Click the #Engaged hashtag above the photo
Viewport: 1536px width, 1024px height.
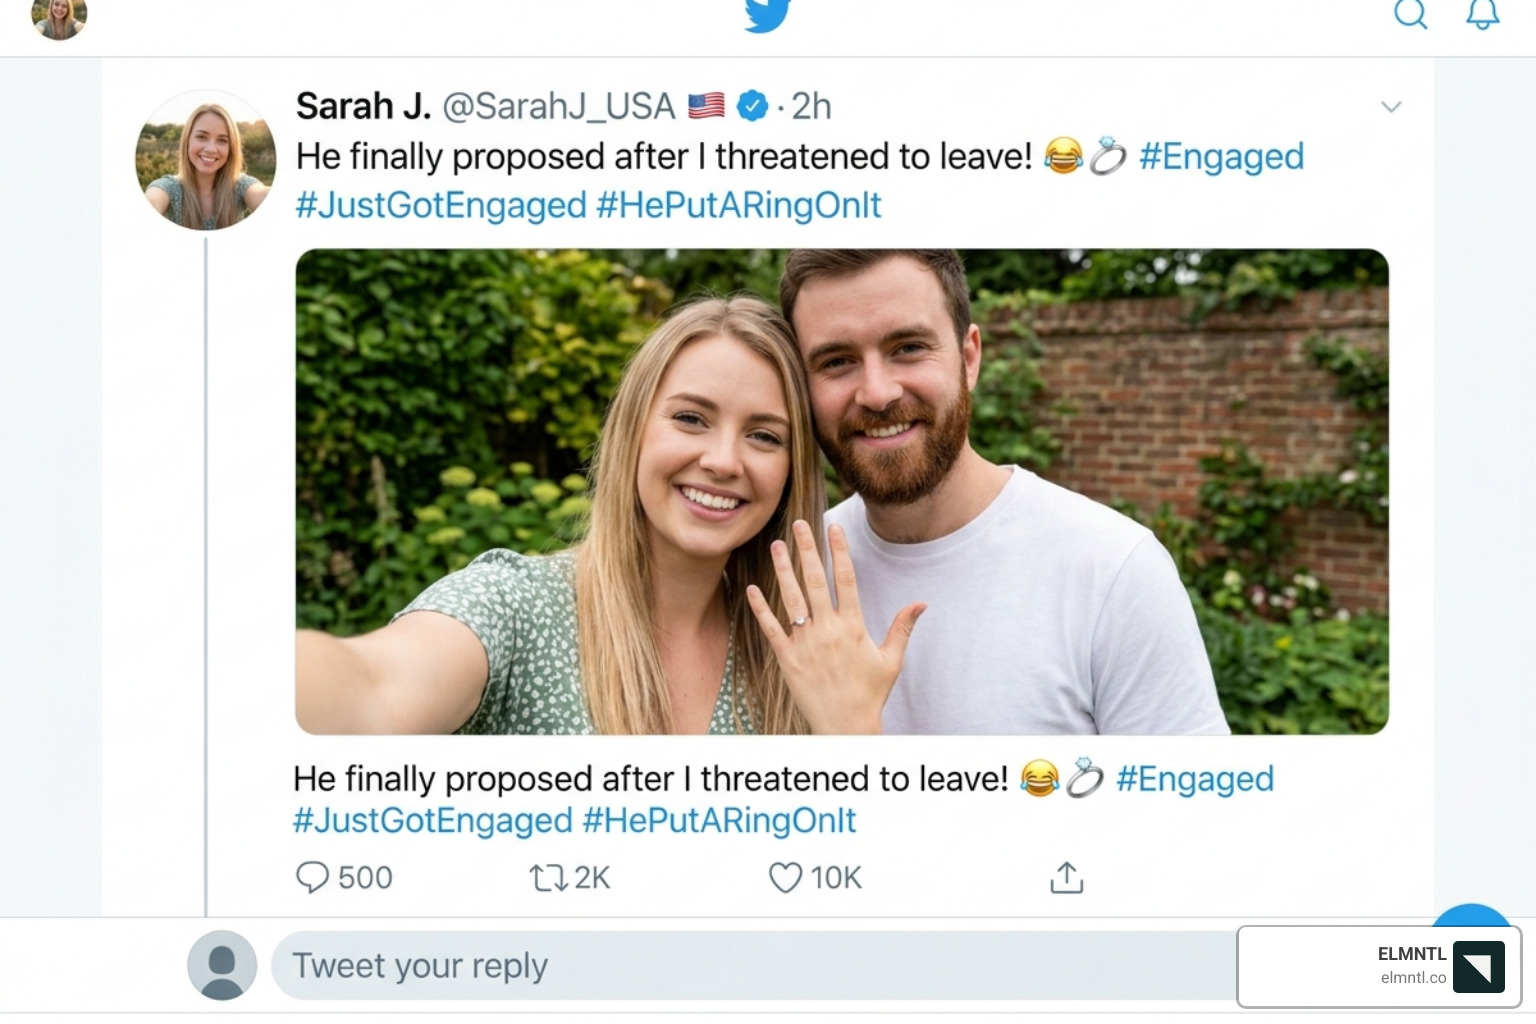[1221, 157]
